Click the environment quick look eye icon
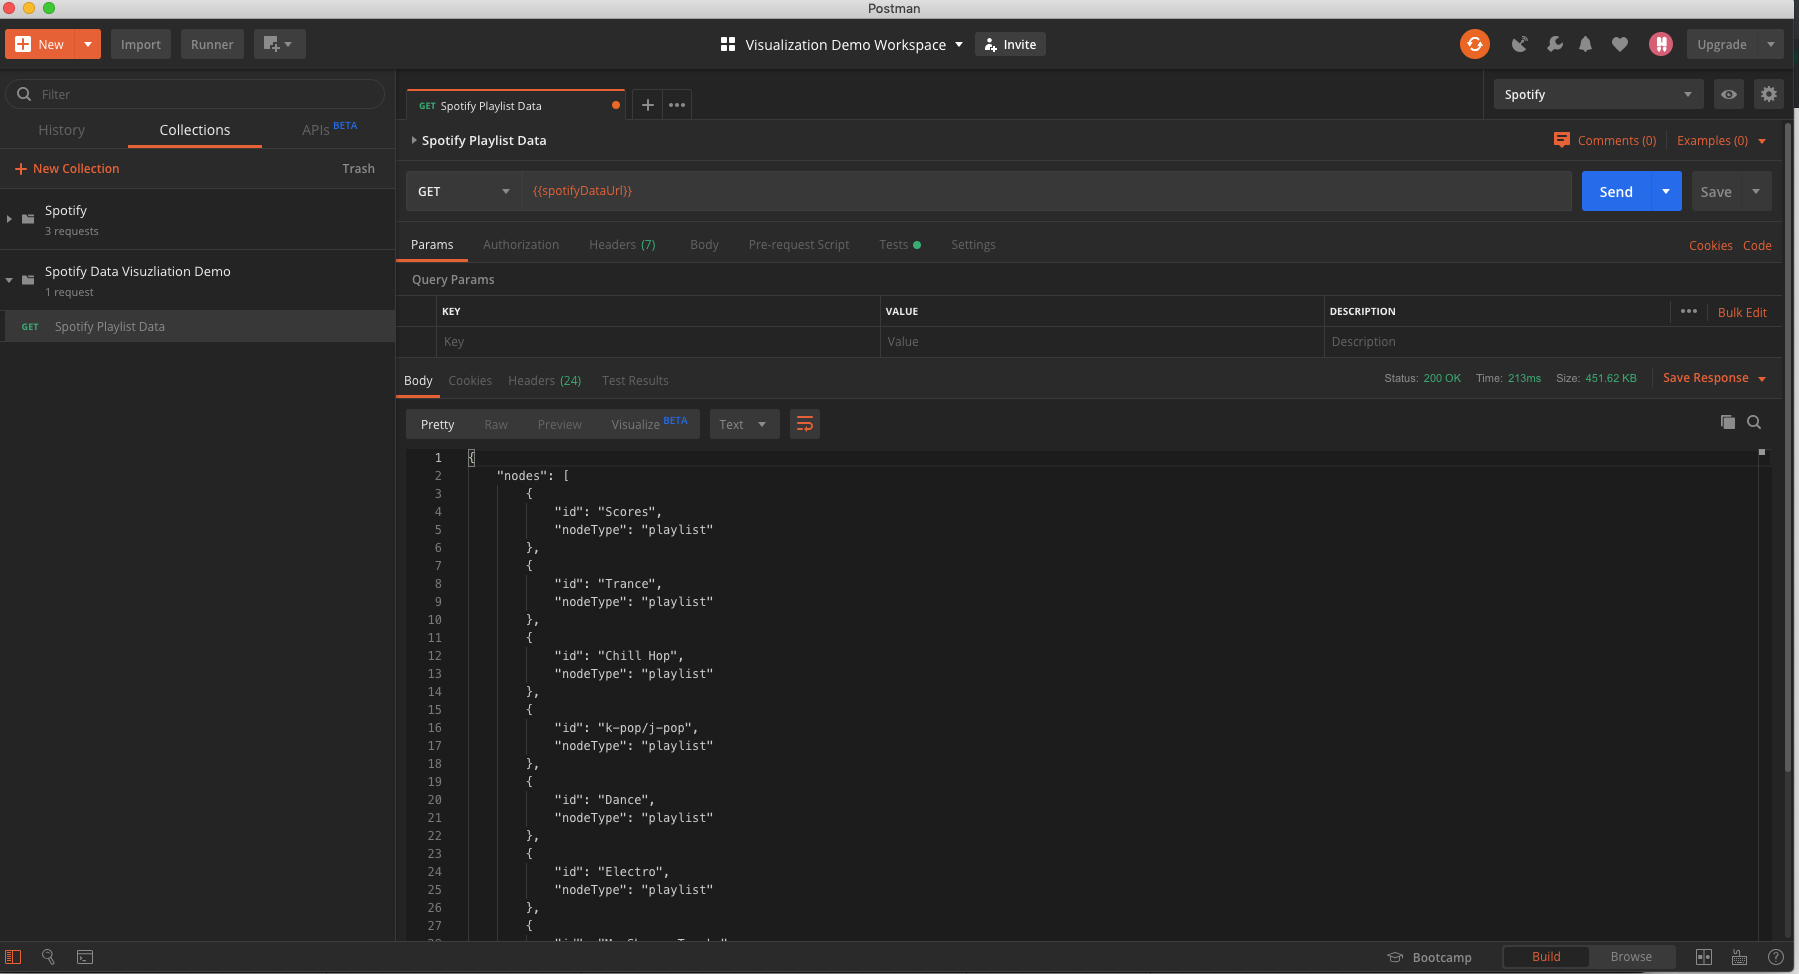 [1729, 94]
